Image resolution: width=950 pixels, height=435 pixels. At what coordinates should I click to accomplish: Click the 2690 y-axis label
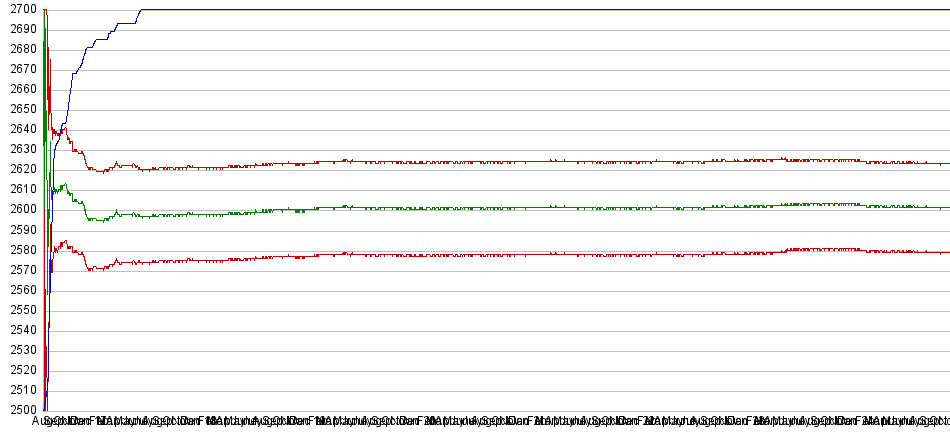[19, 29]
